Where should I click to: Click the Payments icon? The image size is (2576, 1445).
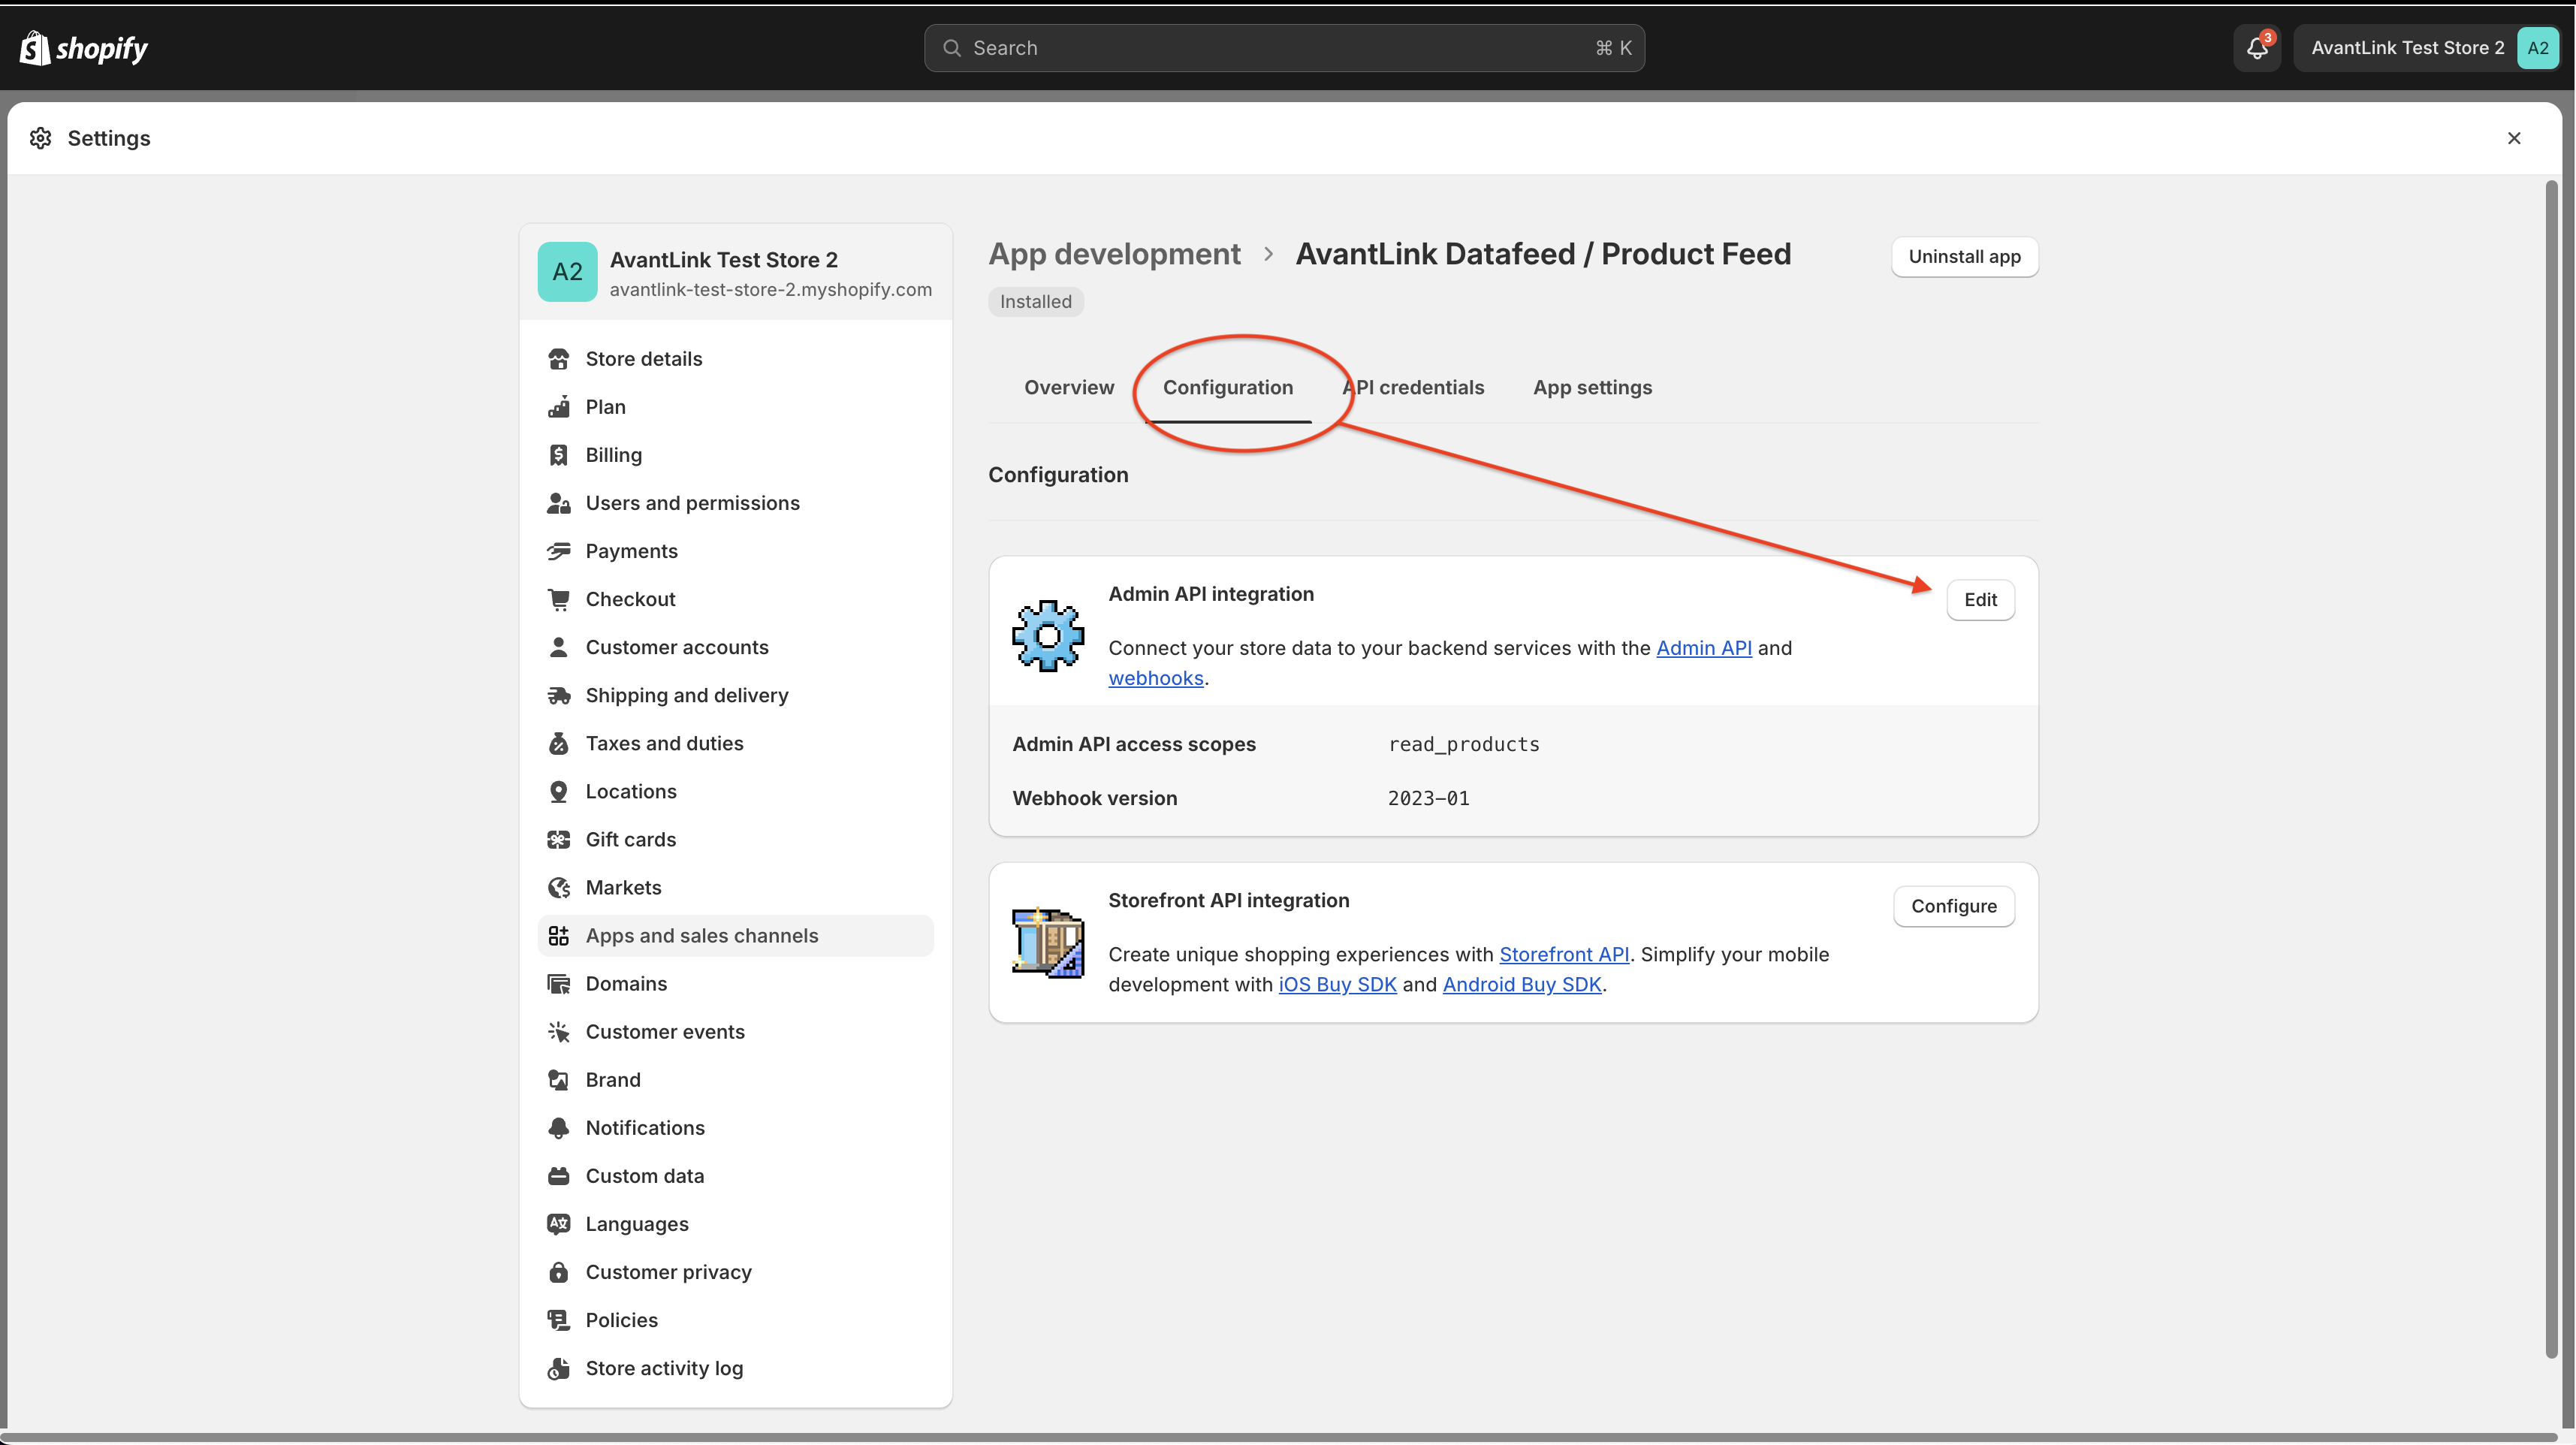pos(558,551)
